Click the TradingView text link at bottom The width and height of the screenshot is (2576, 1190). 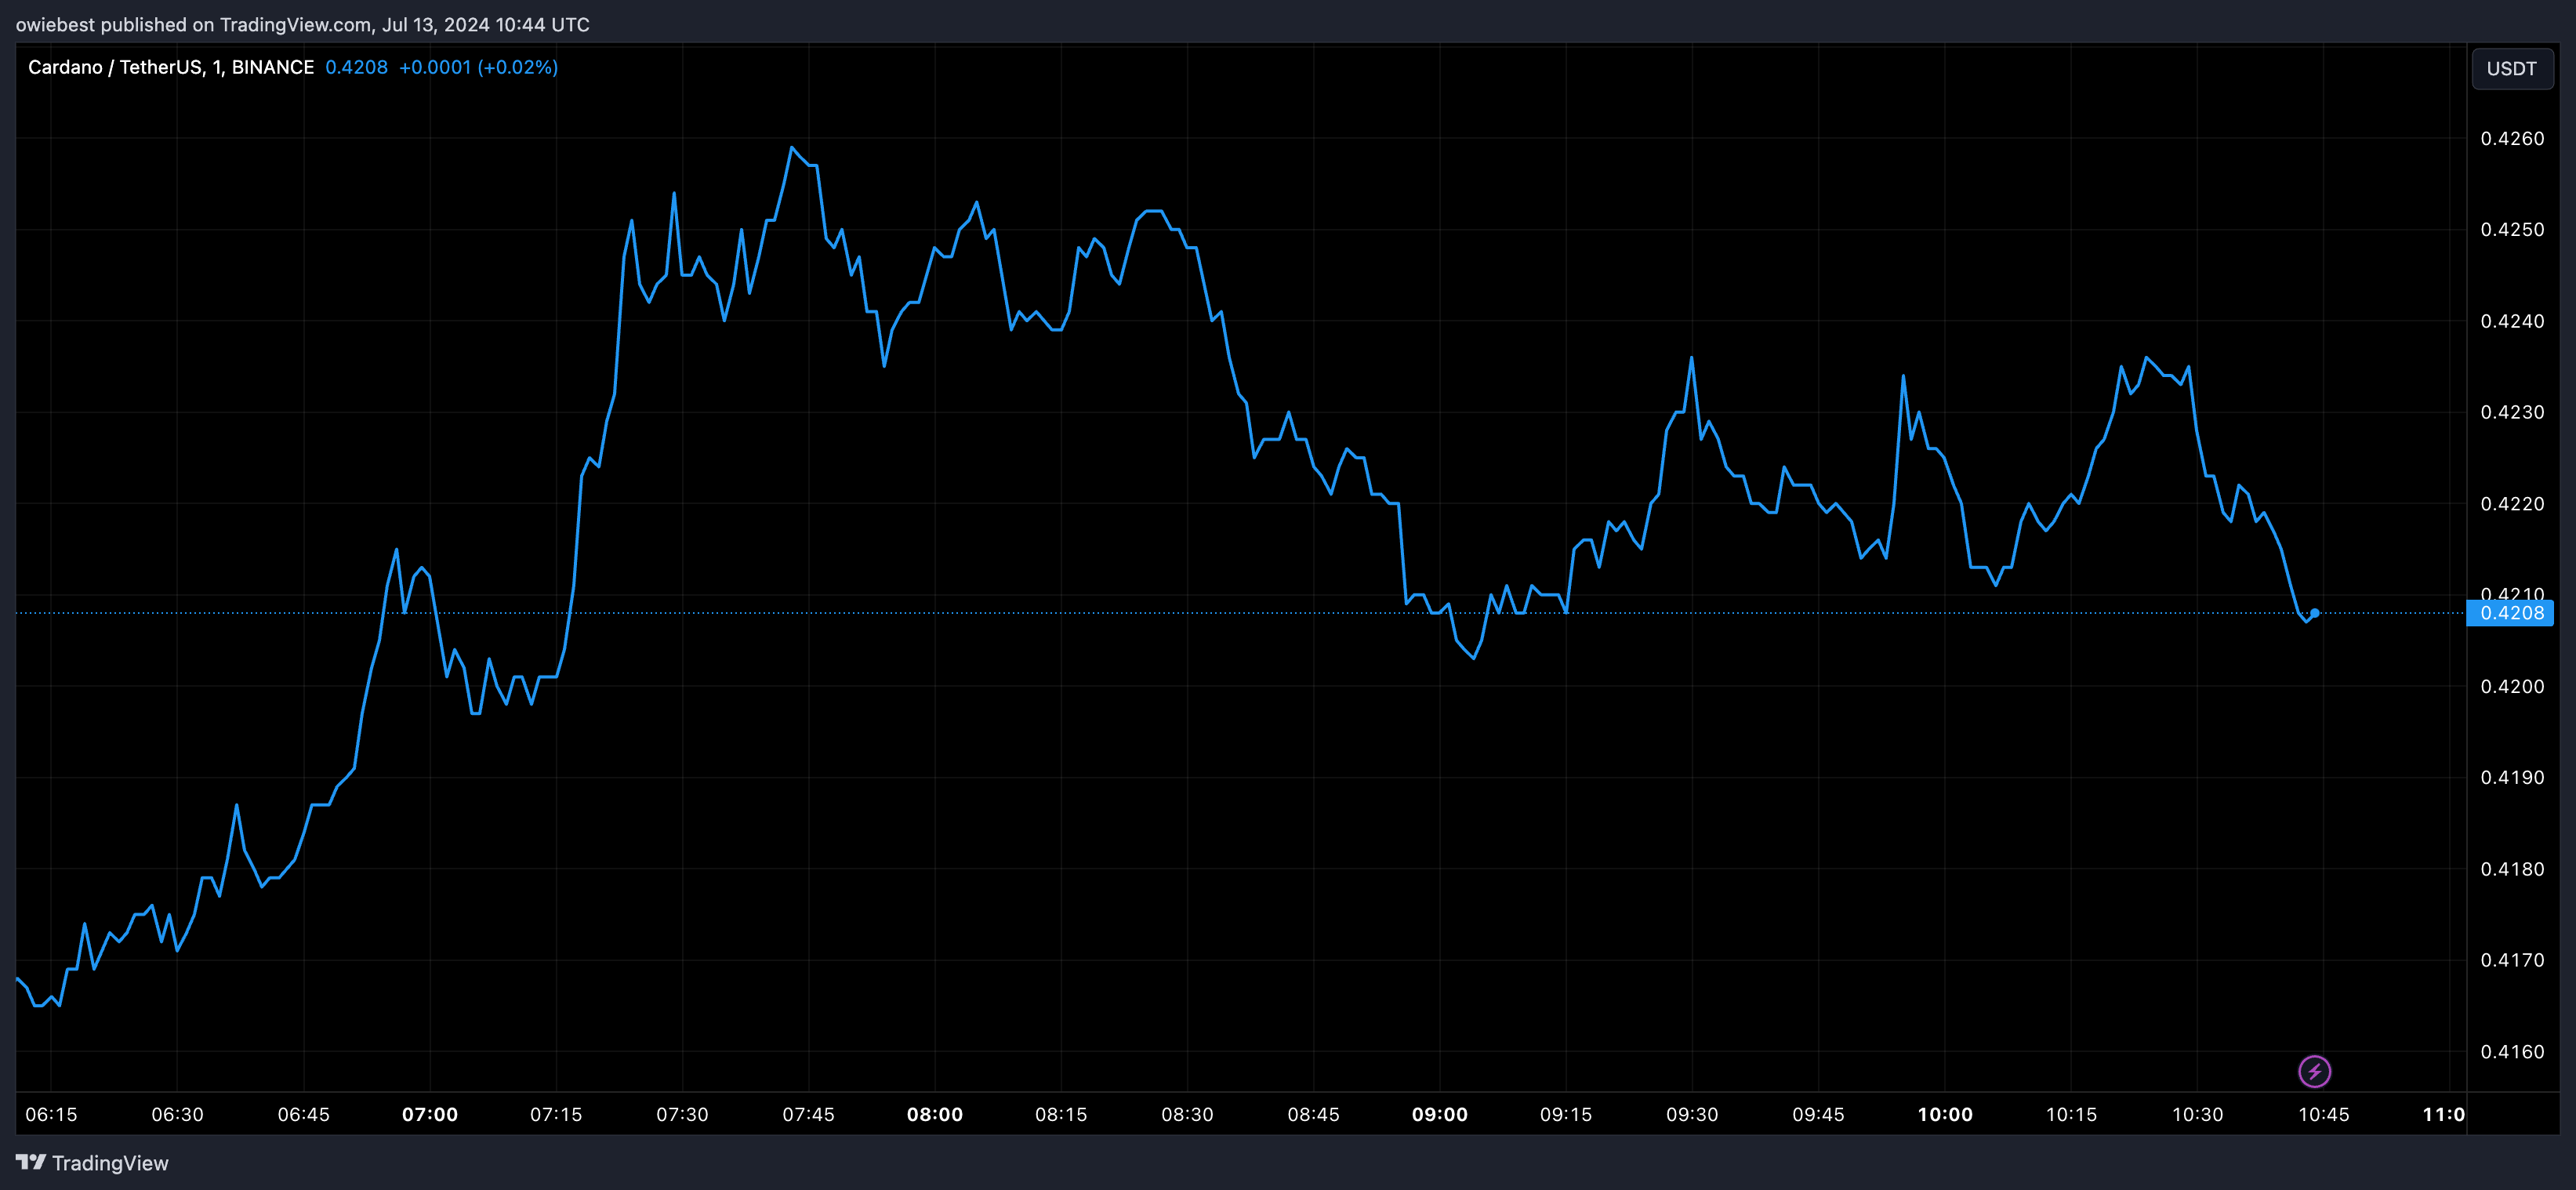(x=110, y=1163)
